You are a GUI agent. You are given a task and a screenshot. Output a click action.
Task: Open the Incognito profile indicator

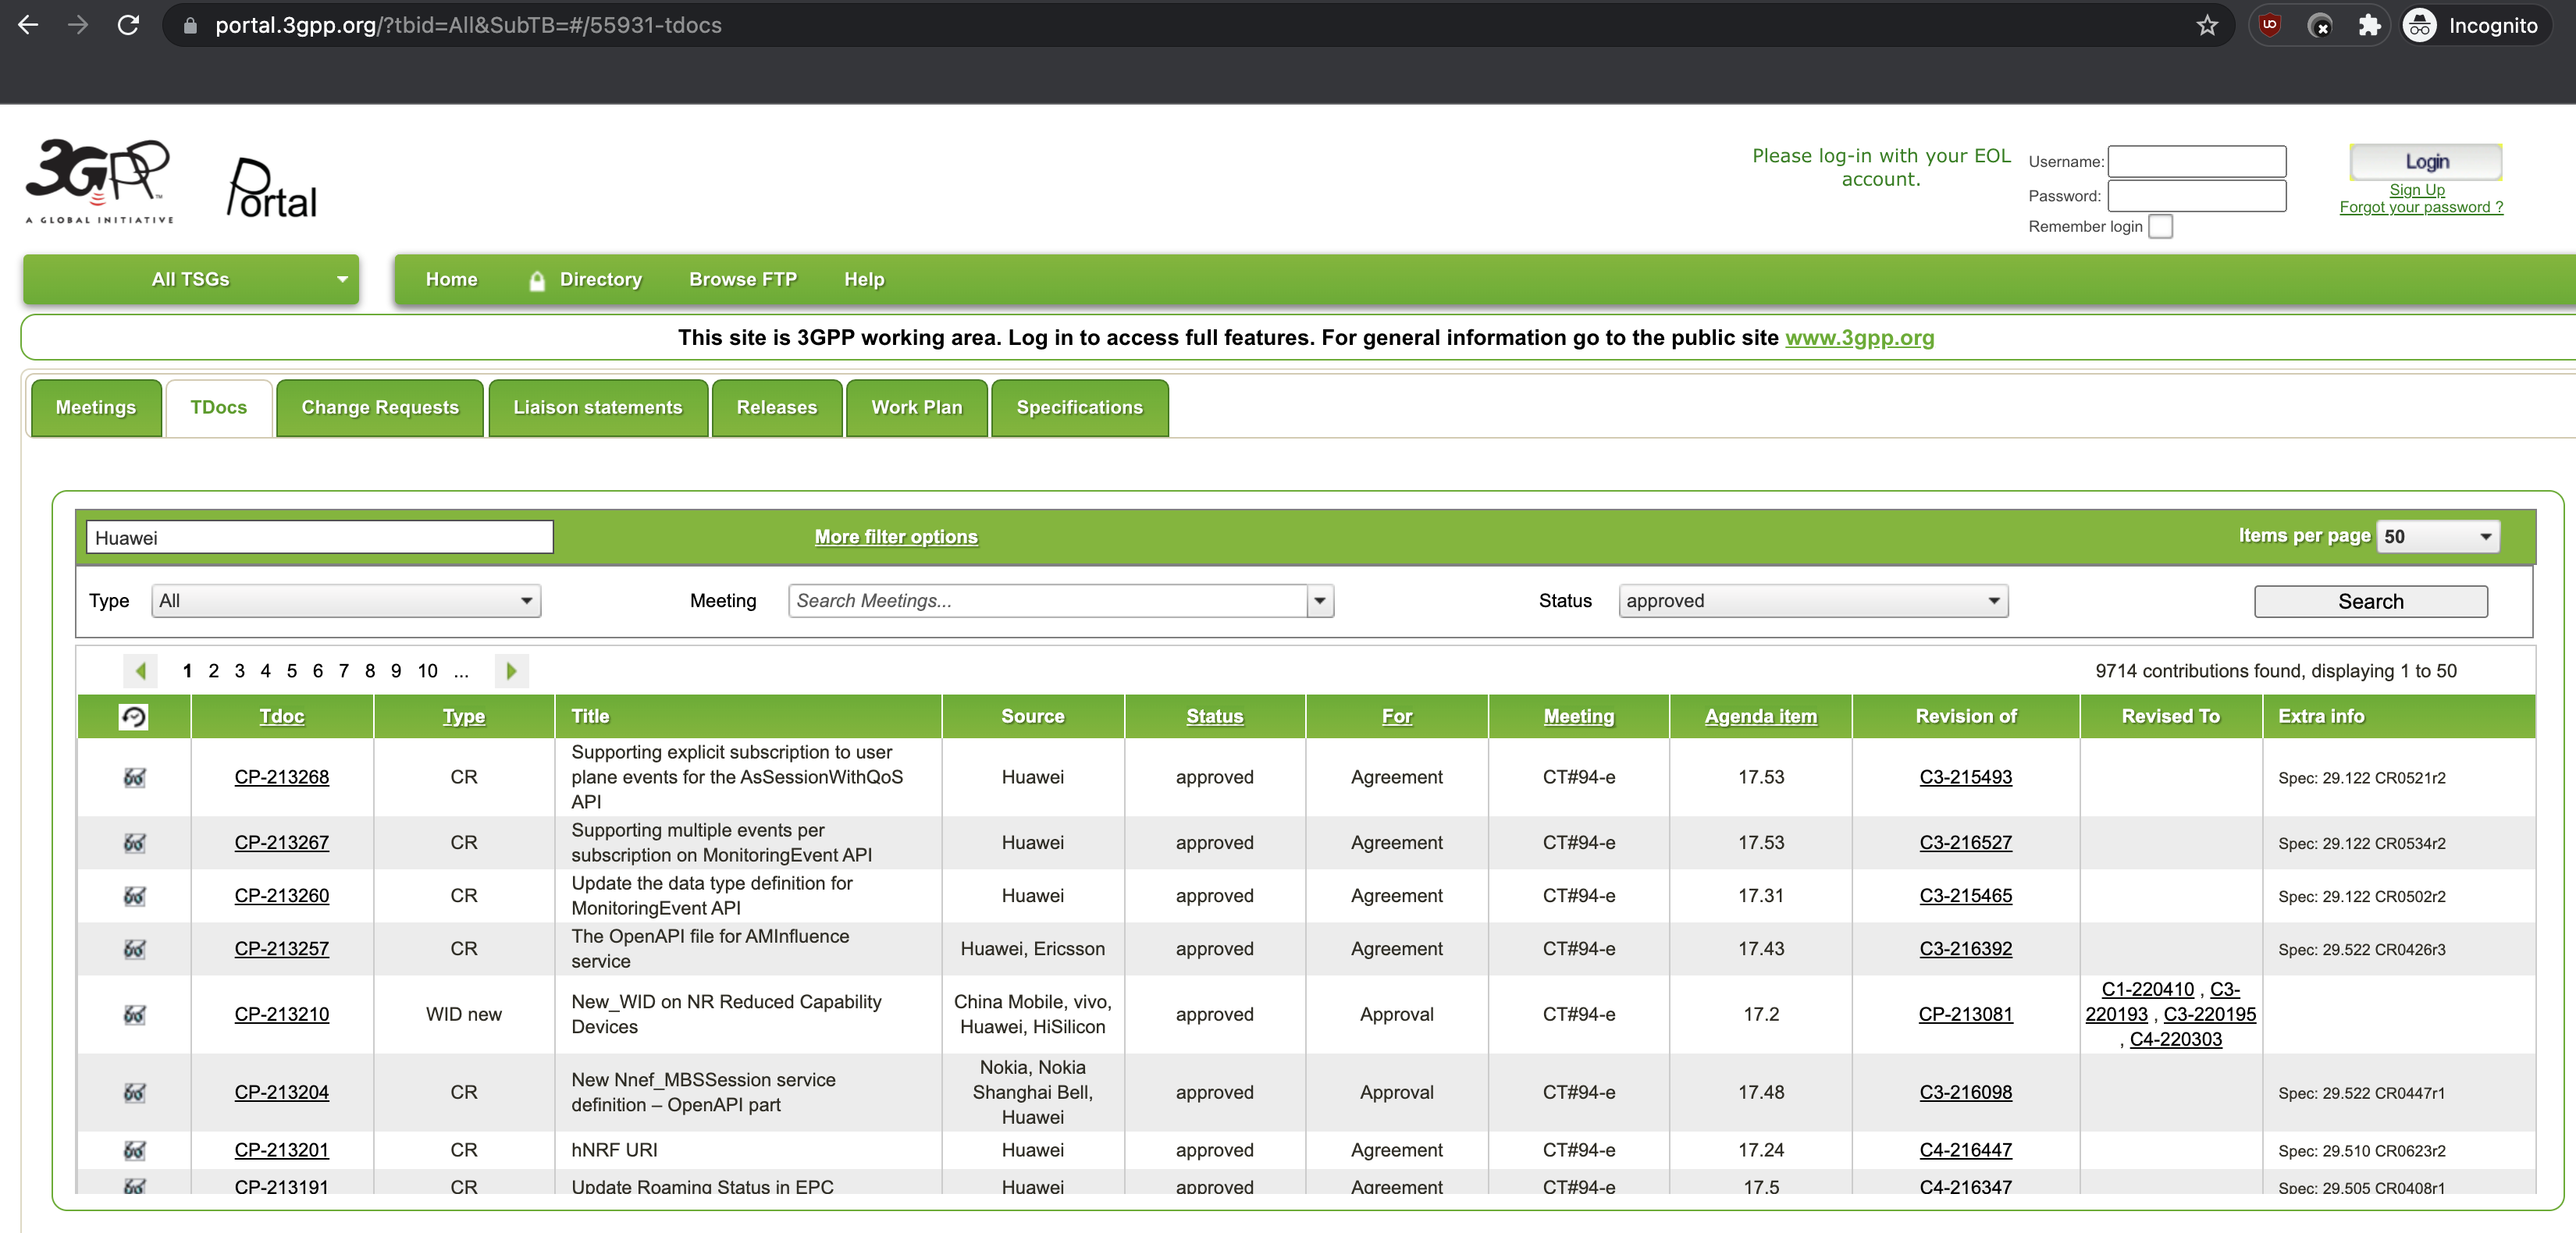click(x=2476, y=26)
